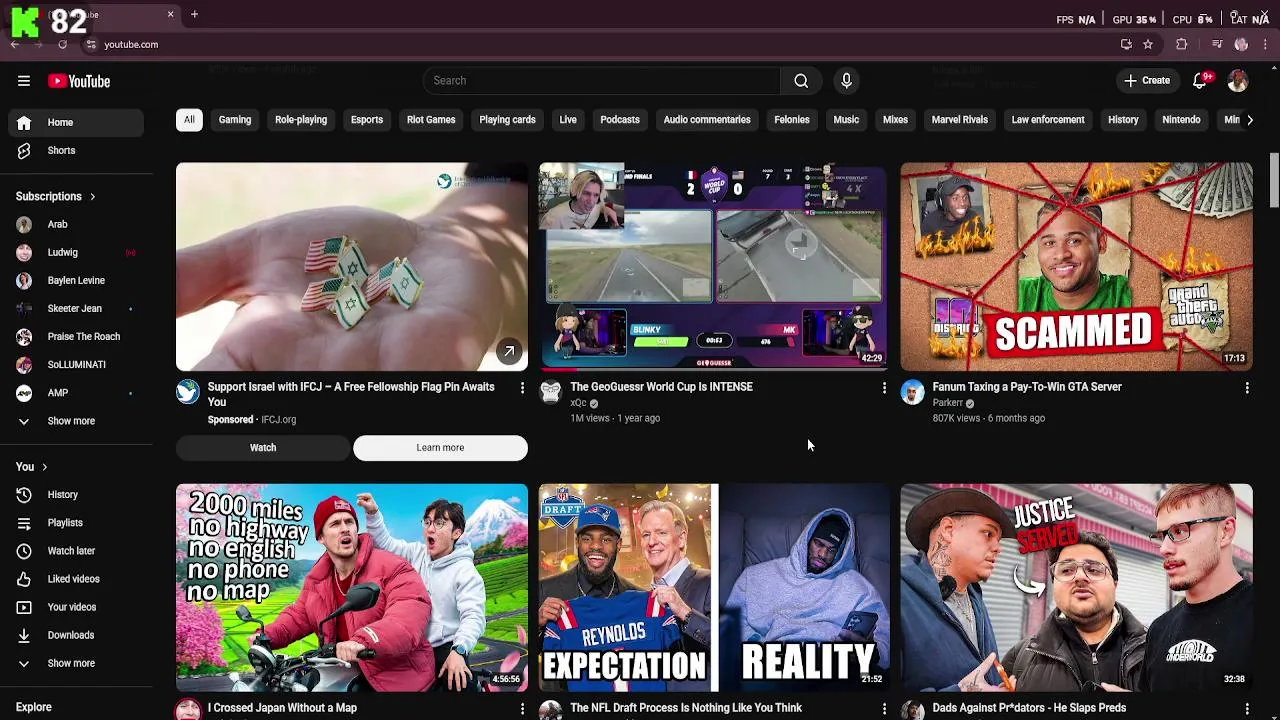1280x720 pixels.
Task: Select the Role-playing filter chip
Action: click(x=301, y=120)
